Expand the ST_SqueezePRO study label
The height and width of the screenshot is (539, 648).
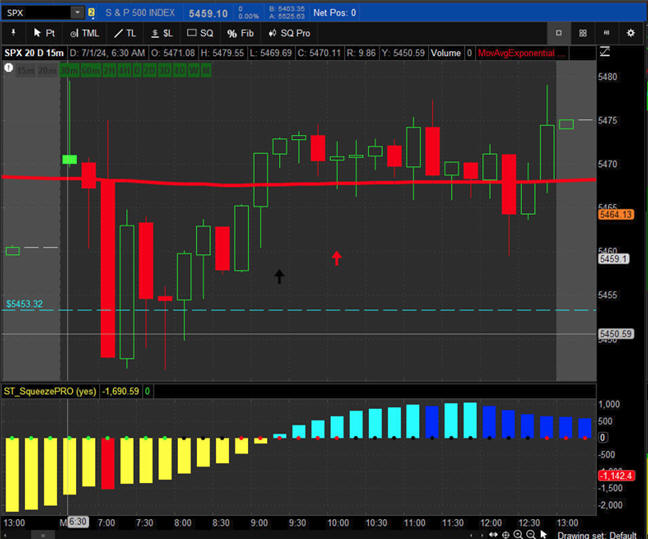pyautogui.click(x=50, y=391)
